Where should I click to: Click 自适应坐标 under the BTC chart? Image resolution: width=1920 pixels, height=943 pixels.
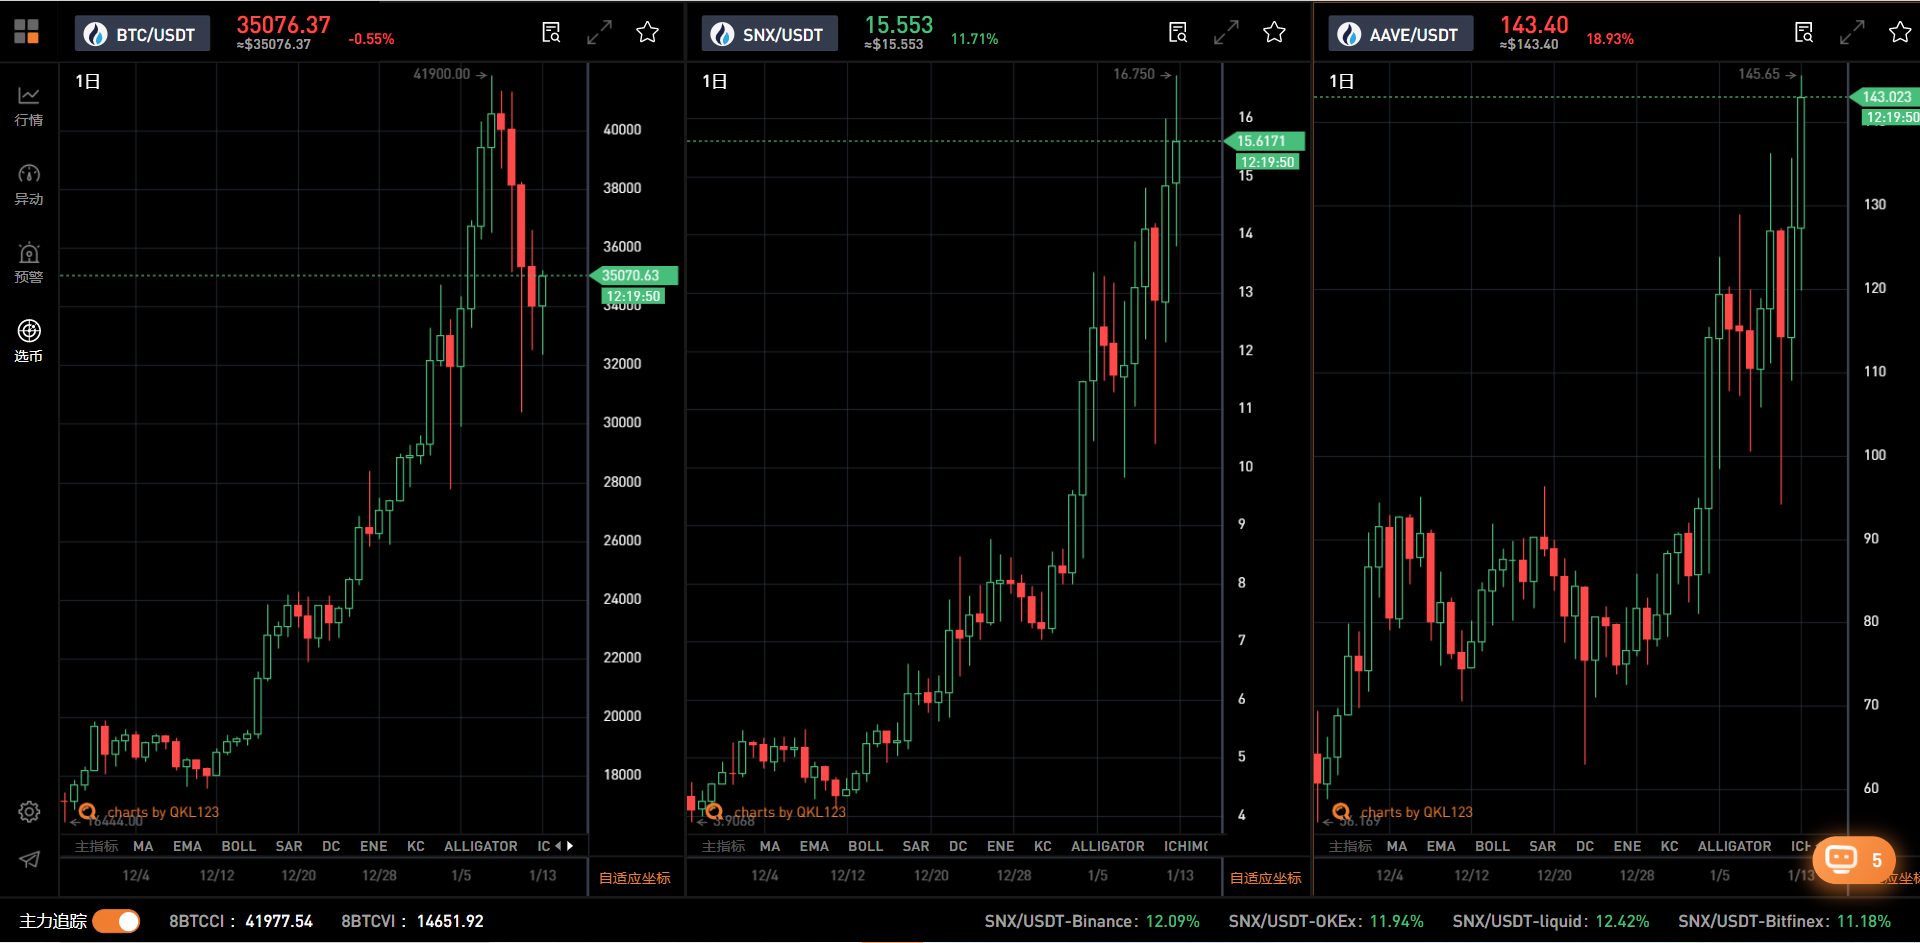(634, 878)
